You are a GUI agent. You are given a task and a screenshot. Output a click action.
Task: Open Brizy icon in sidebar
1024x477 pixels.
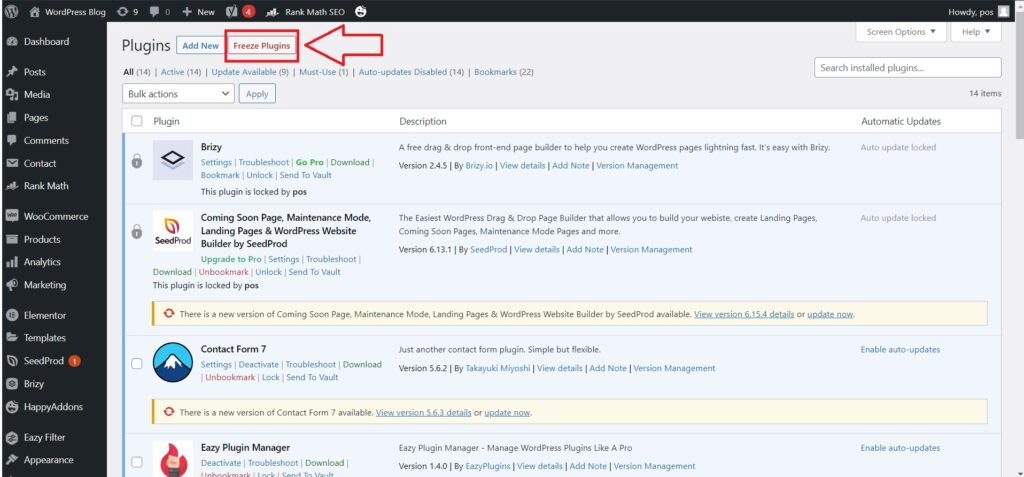pos(12,384)
